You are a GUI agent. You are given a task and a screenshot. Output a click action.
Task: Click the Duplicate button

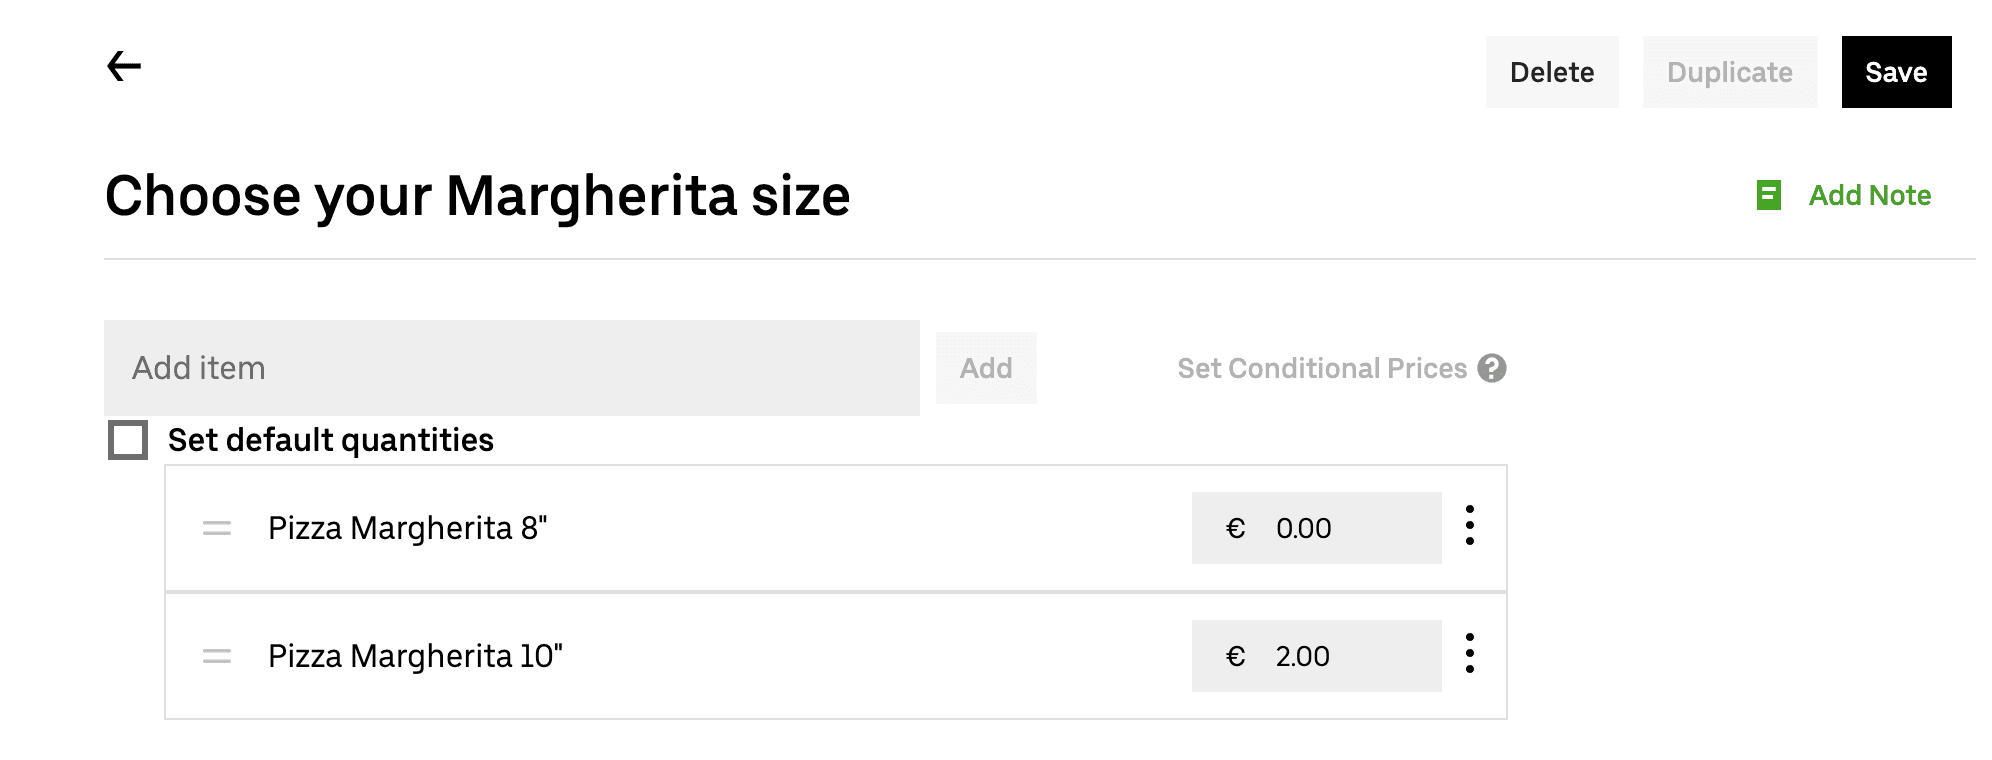click(1729, 71)
